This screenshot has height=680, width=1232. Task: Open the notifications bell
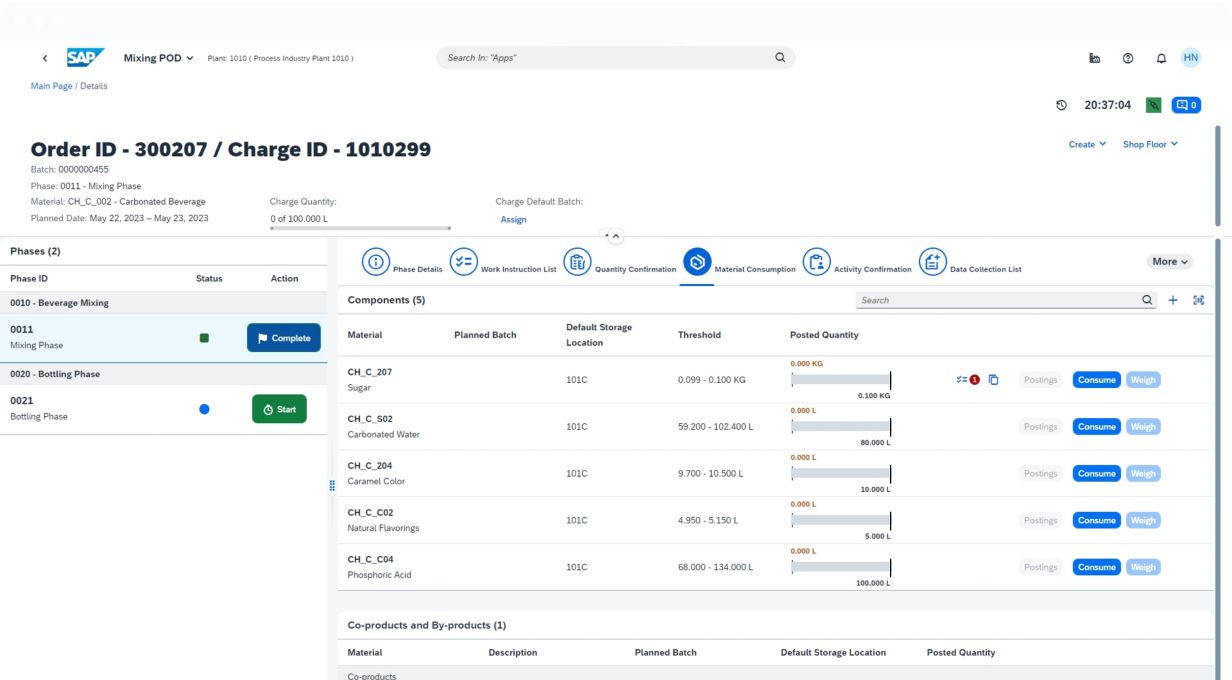(x=1161, y=58)
